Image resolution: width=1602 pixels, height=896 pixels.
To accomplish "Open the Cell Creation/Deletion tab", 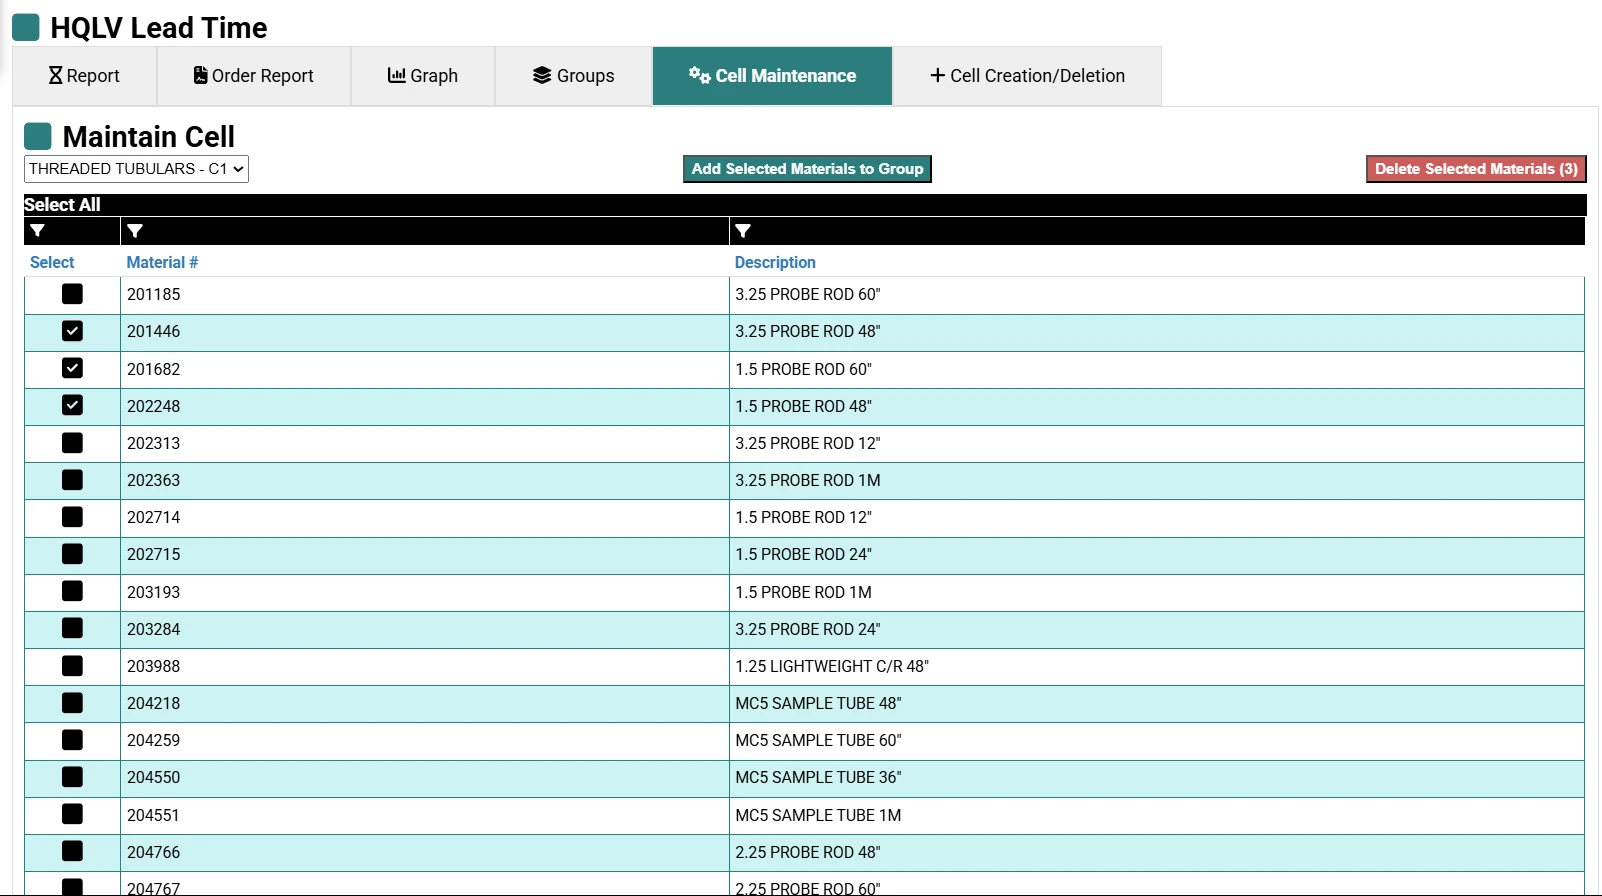I will point(1027,76).
